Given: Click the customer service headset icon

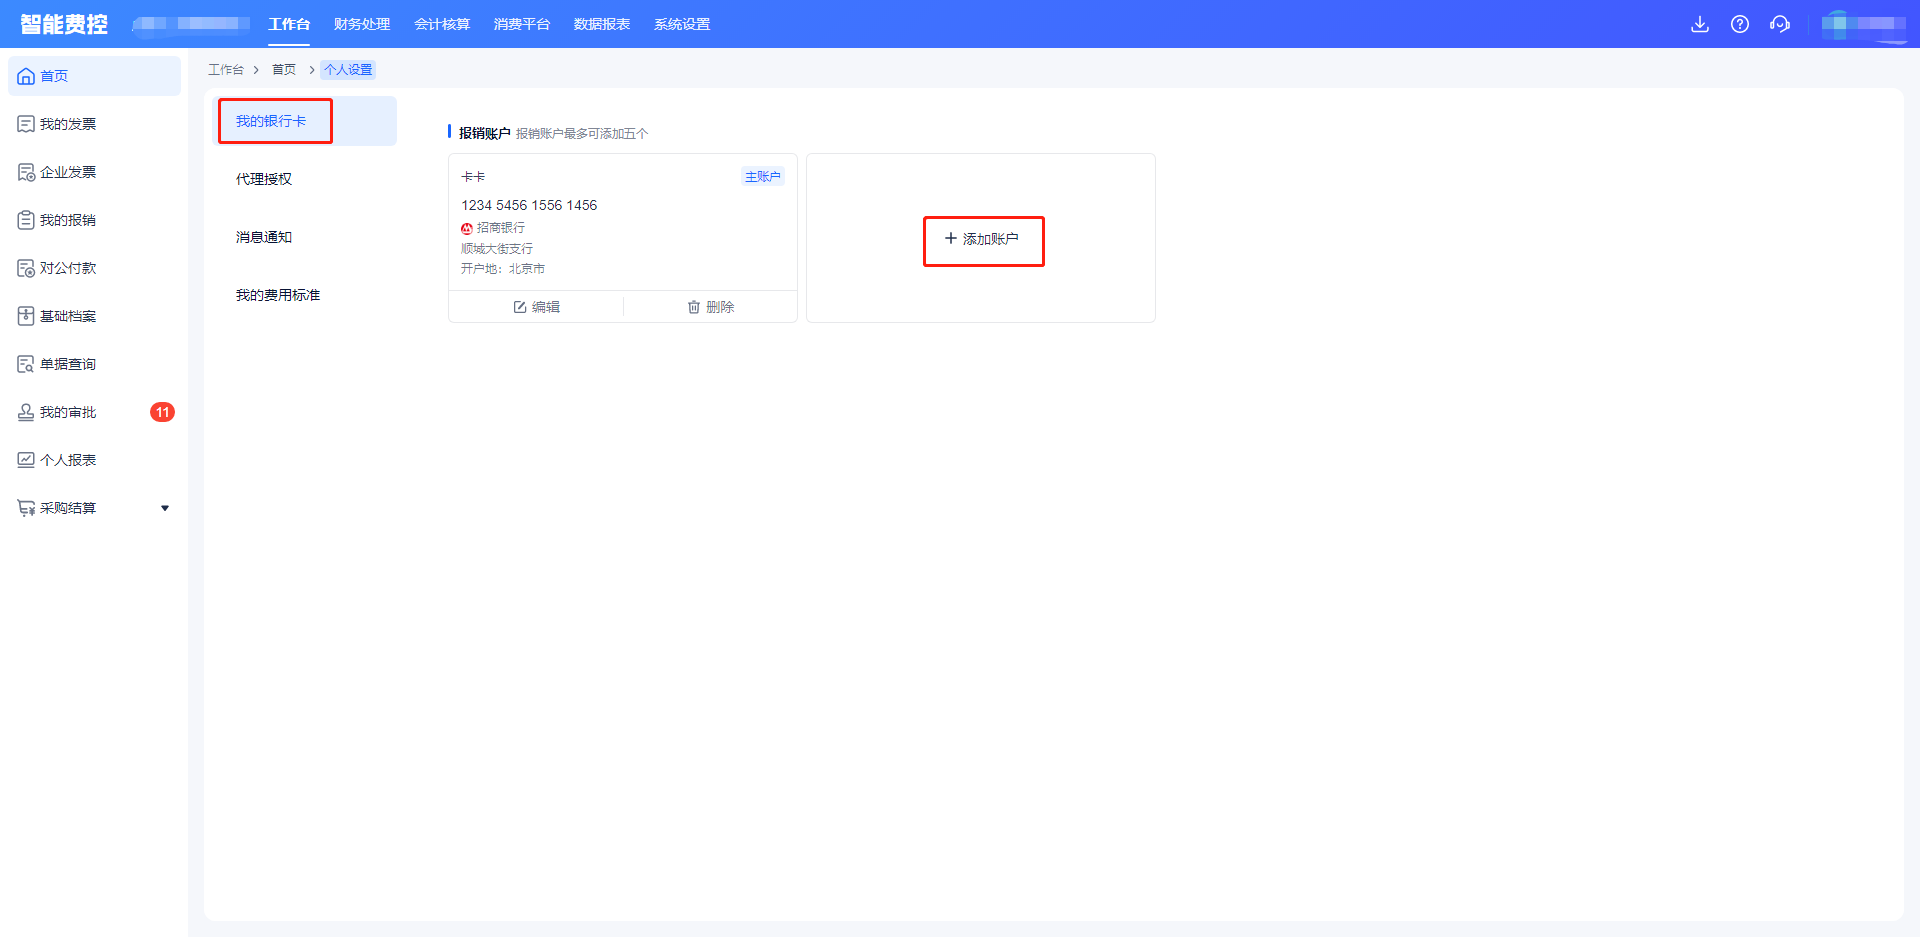Looking at the screenshot, I should click(x=1780, y=24).
